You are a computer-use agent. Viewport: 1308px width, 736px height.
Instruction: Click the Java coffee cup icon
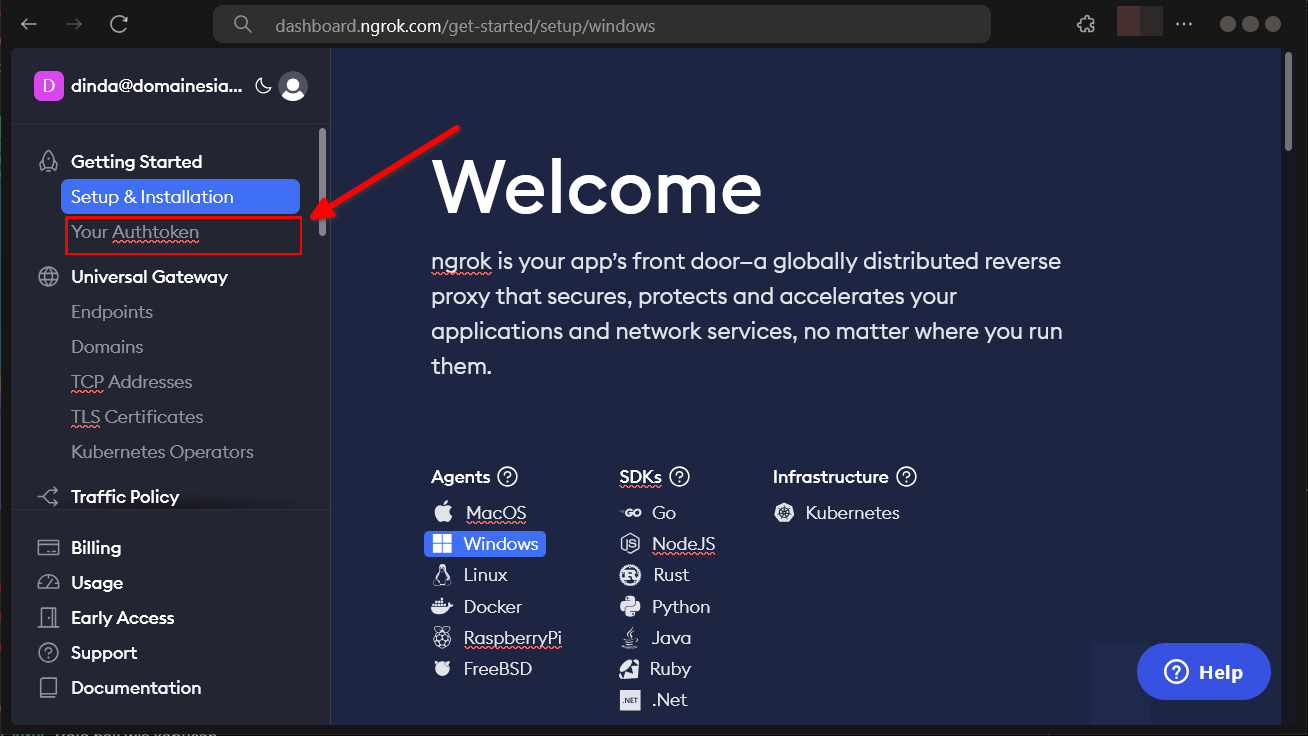pos(630,638)
